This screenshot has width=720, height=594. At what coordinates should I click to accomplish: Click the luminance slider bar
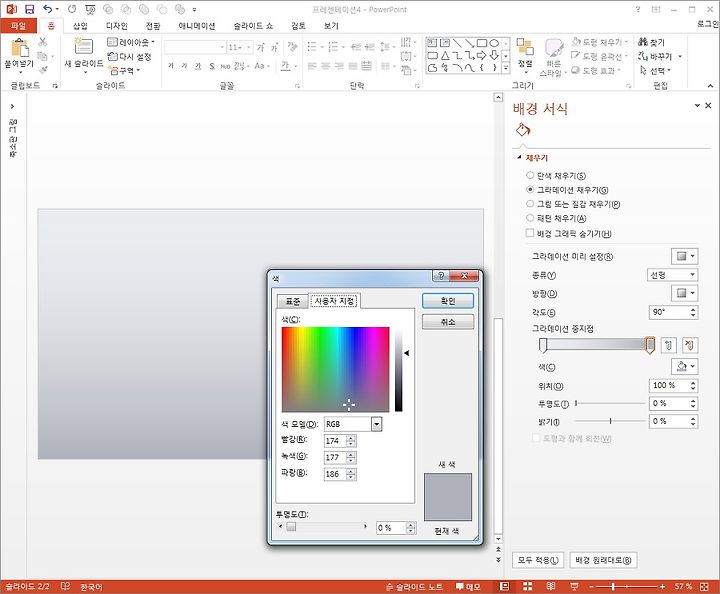(x=398, y=369)
